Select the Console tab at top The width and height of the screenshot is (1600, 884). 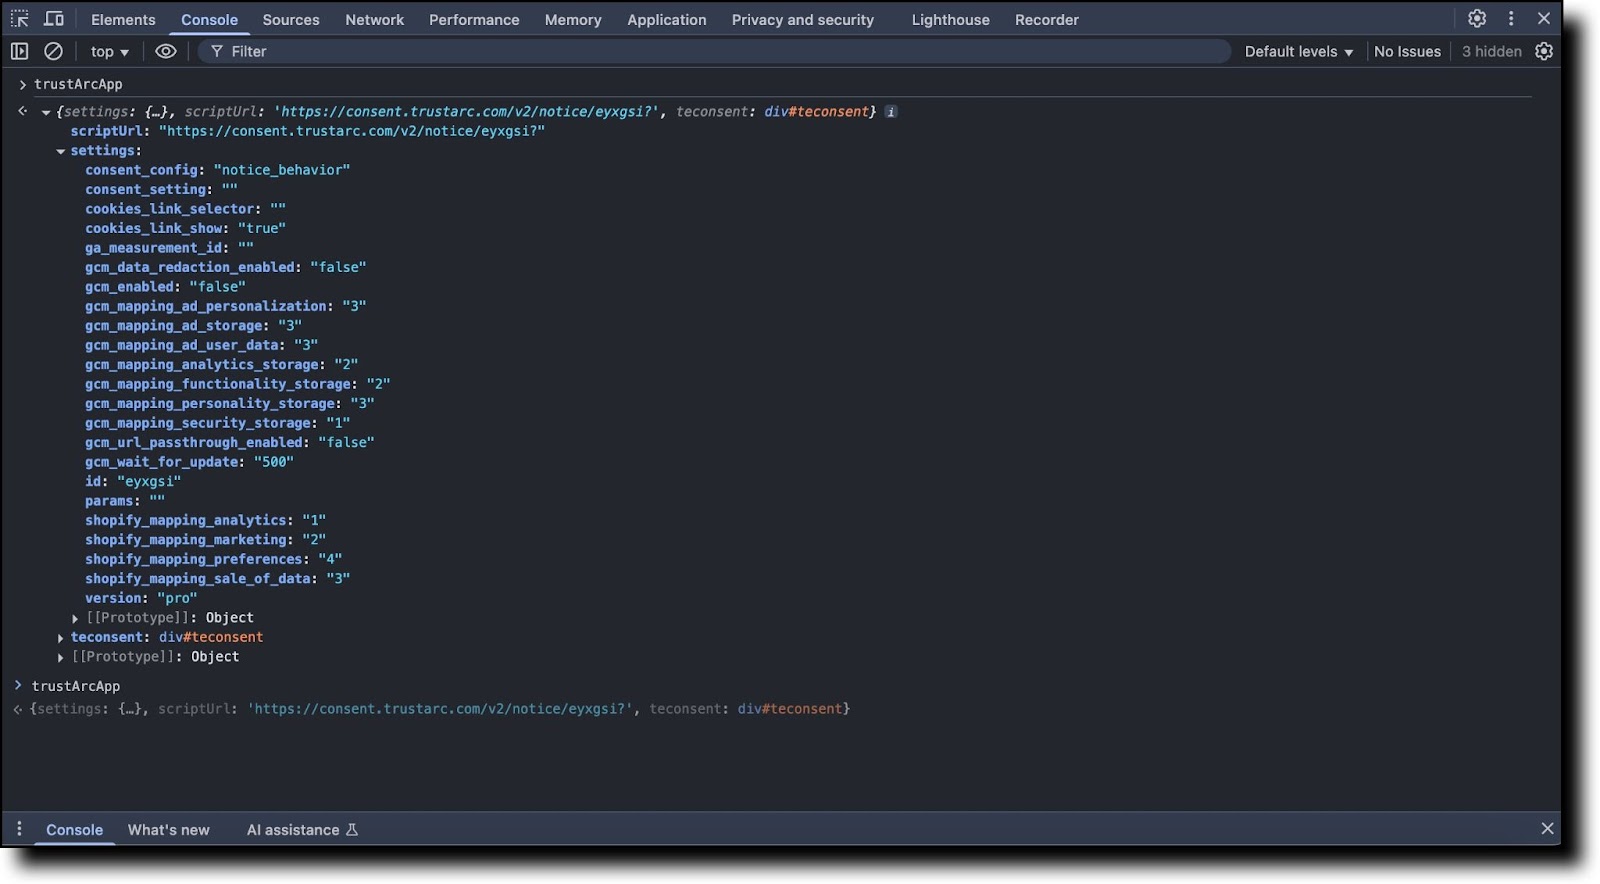[x=209, y=20]
